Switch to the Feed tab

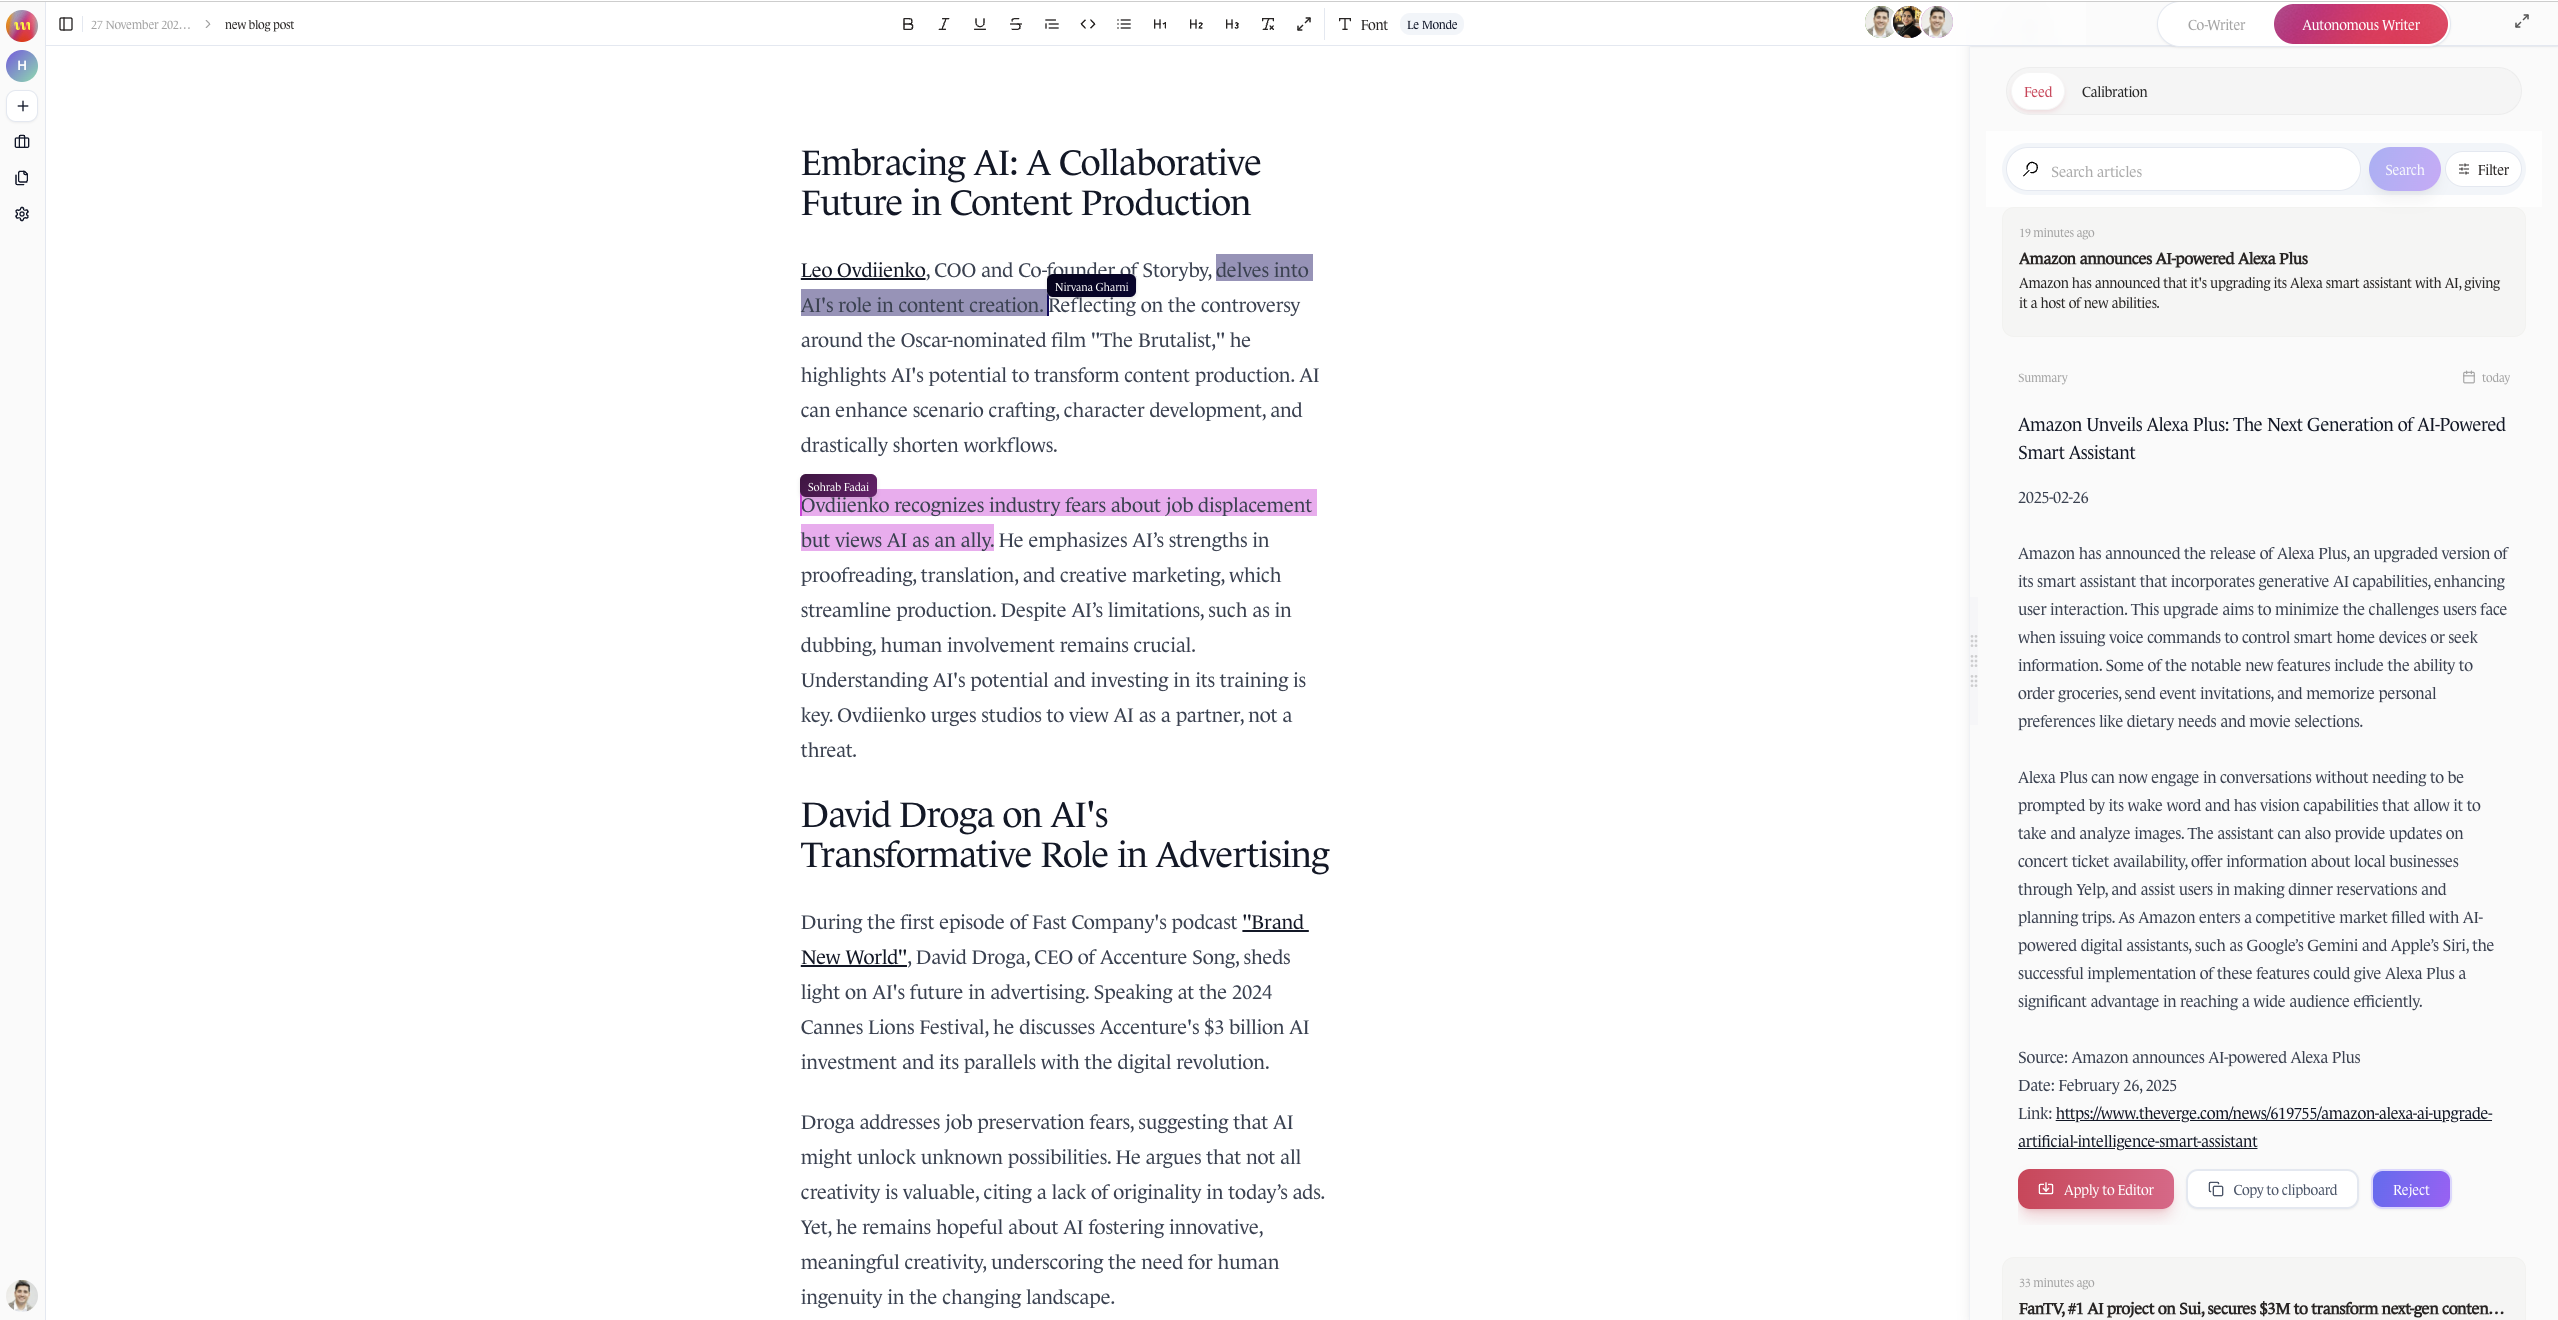tap(2038, 91)
